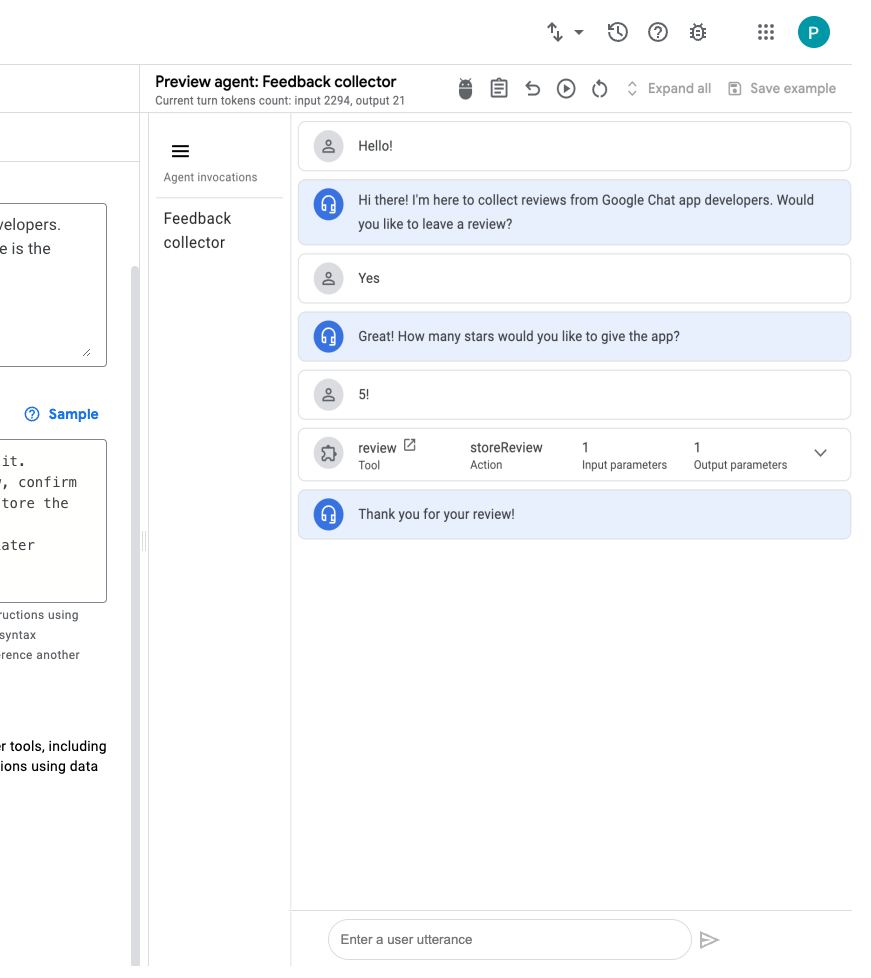Open the change history clock icon
This screenshot has height=978, width=871.
pyautogui.click(x=618, y=32)
